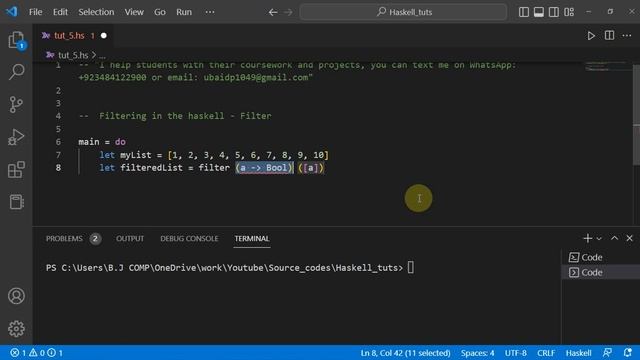Open the Run menu
This screenshot has width=640, height=360.
pos(184,12)
